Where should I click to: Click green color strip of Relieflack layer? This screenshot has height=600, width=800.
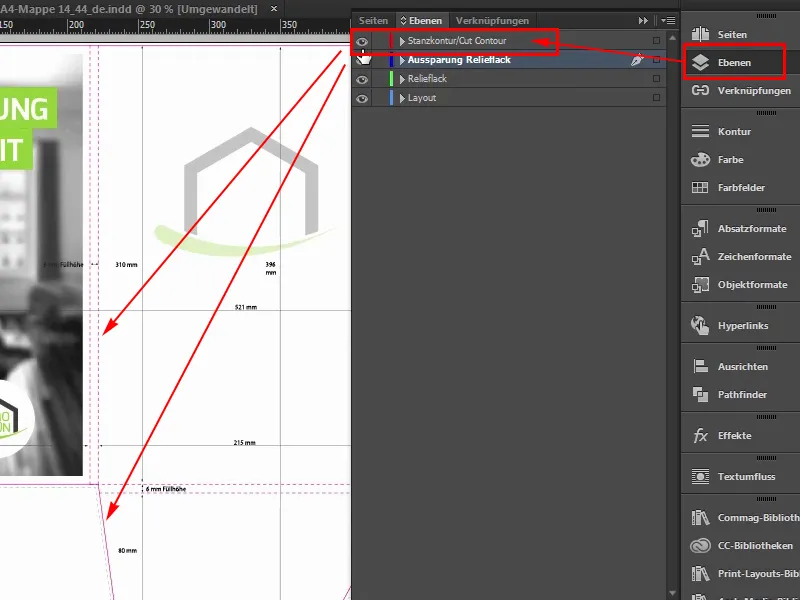tap(391, 79)
